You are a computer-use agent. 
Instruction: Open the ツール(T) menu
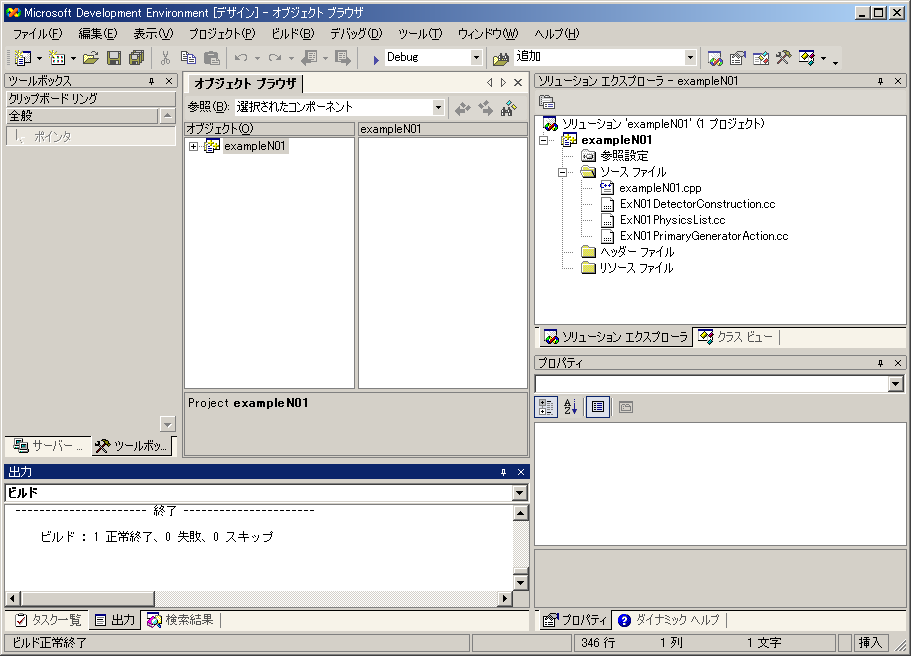pyautogui.click(x=420, y=34)
